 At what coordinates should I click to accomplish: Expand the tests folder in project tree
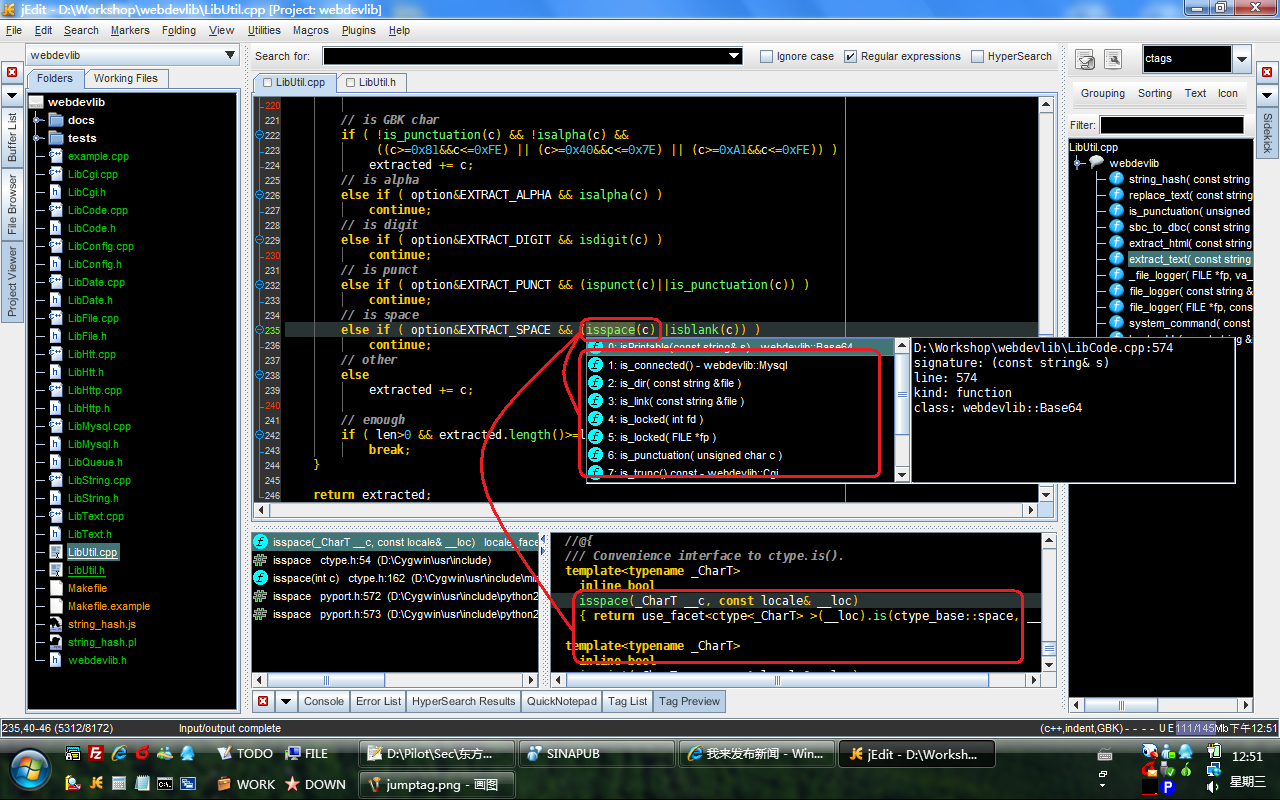[x=38, y=138]
